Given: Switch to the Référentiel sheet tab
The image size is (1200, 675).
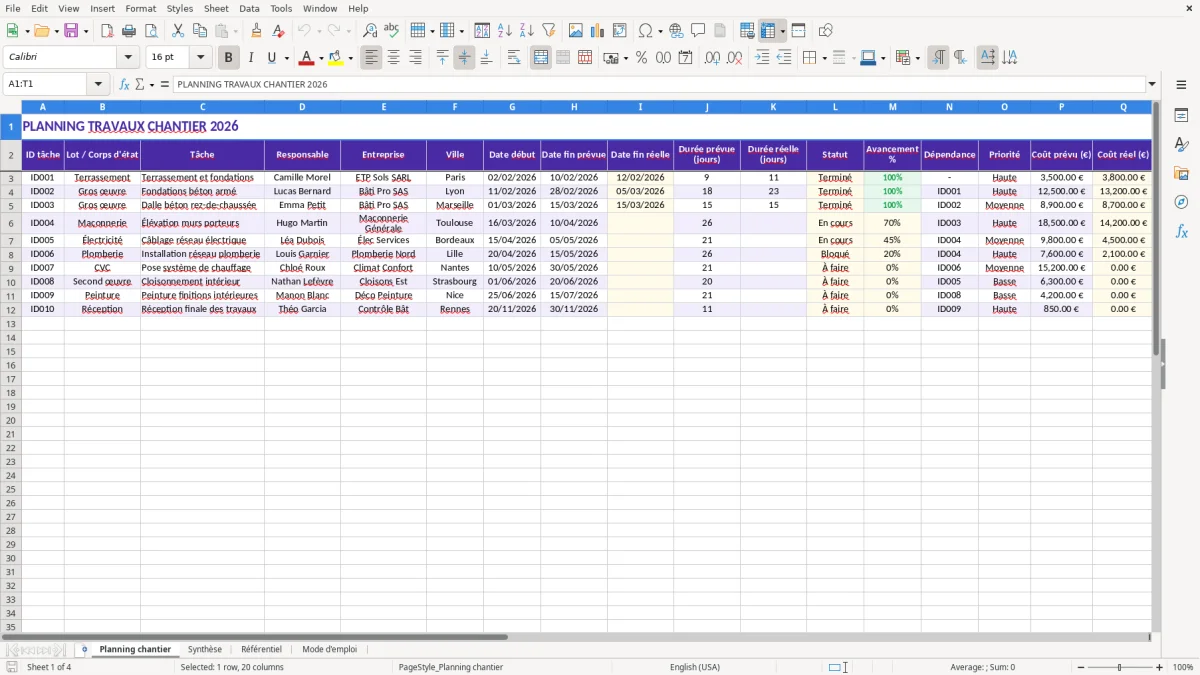Looking at the screenshot, I should coord(261,649).
